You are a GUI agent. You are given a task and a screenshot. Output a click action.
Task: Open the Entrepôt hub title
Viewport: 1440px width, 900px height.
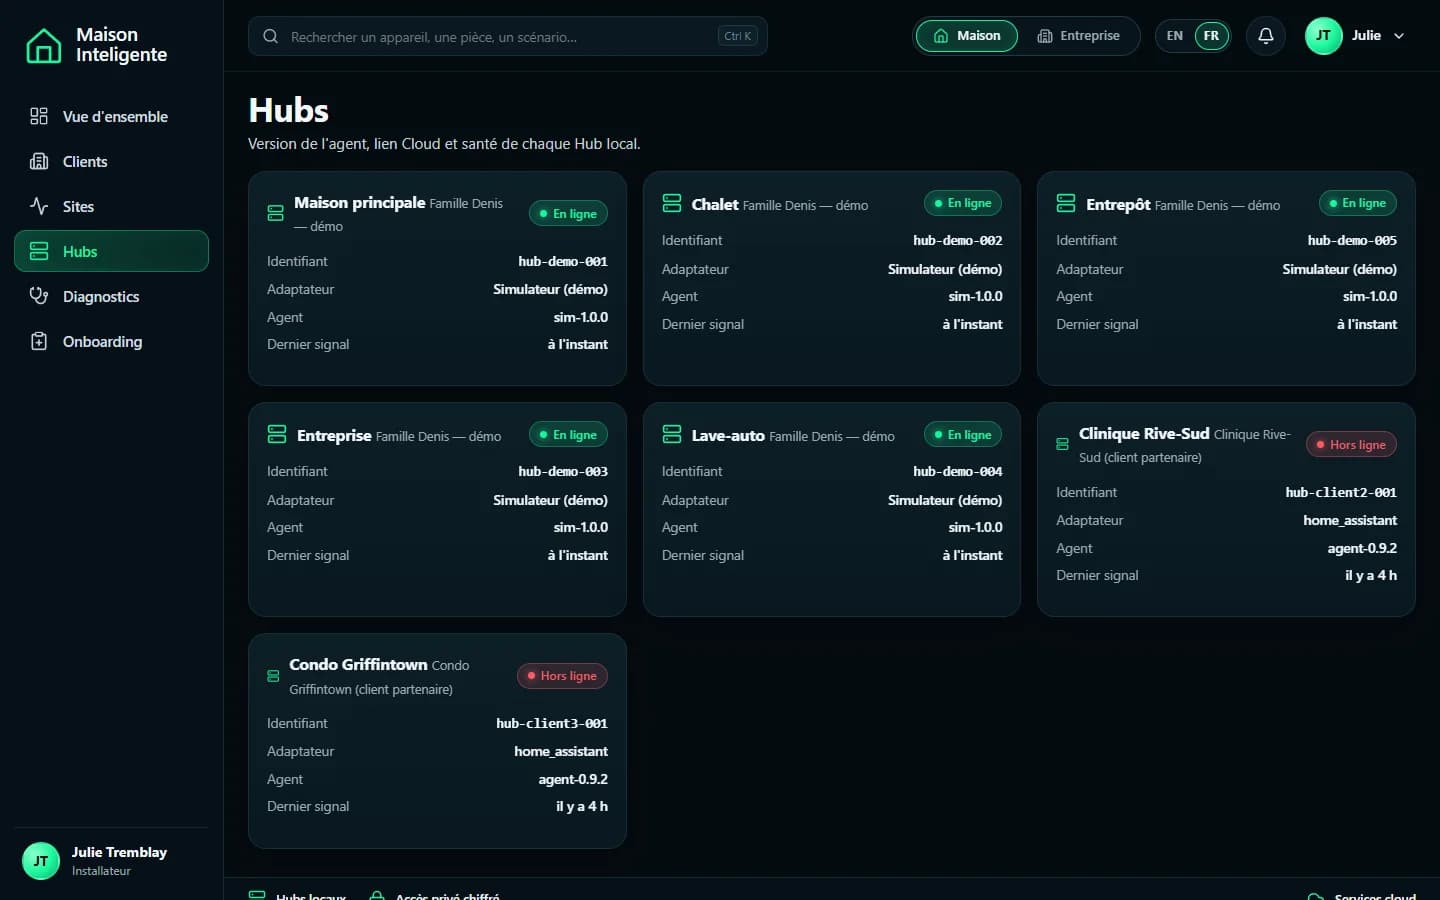click(1118, 204)
